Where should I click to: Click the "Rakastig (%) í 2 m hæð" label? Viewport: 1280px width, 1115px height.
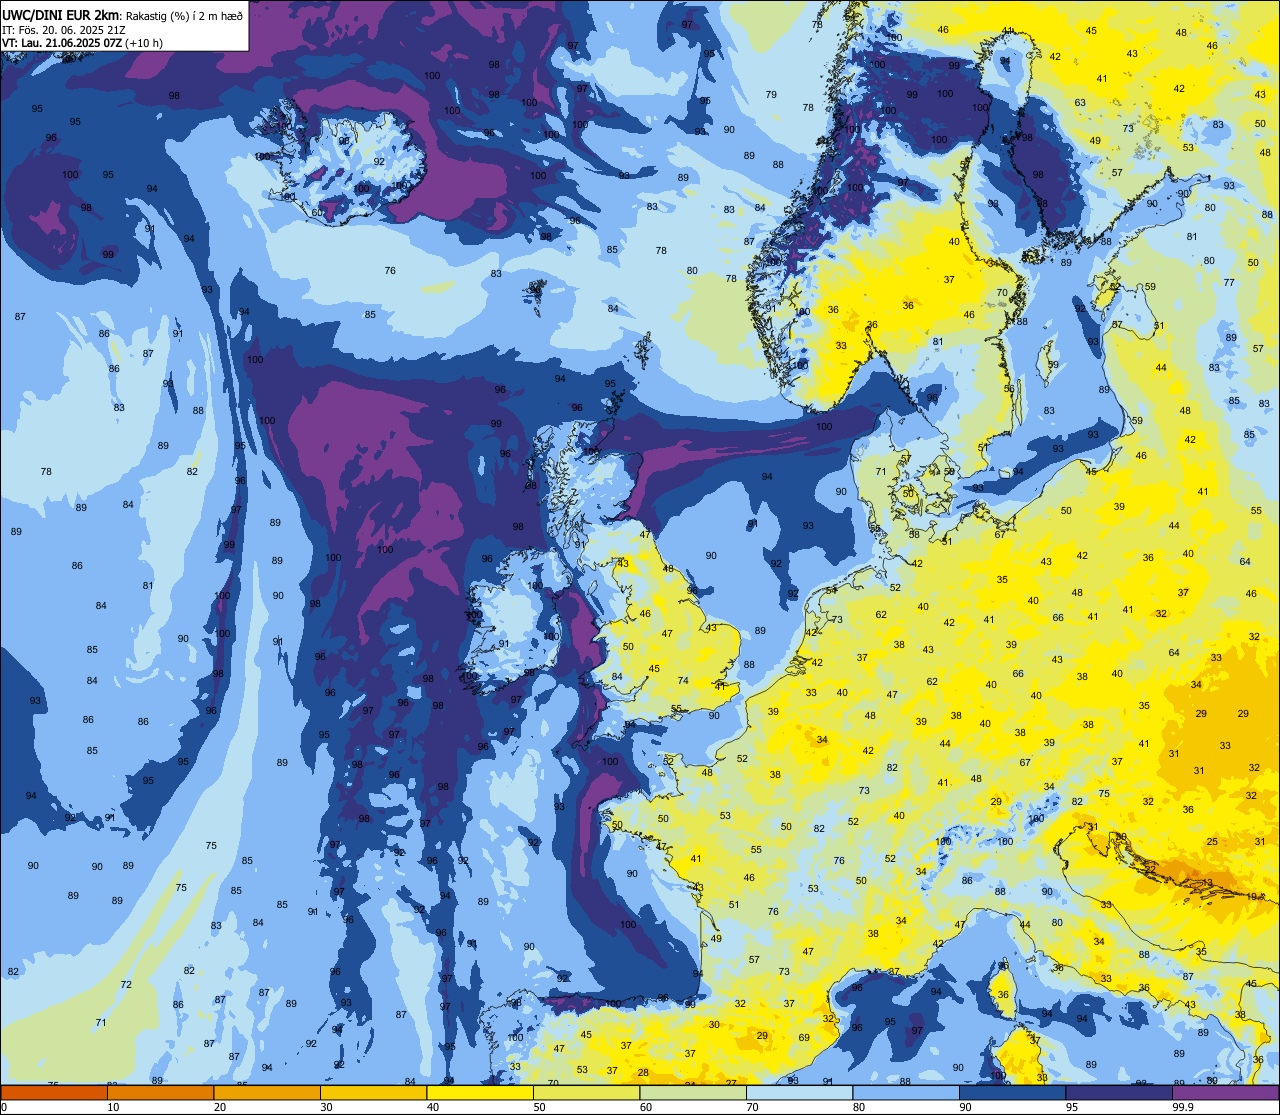tap(185, 15)
